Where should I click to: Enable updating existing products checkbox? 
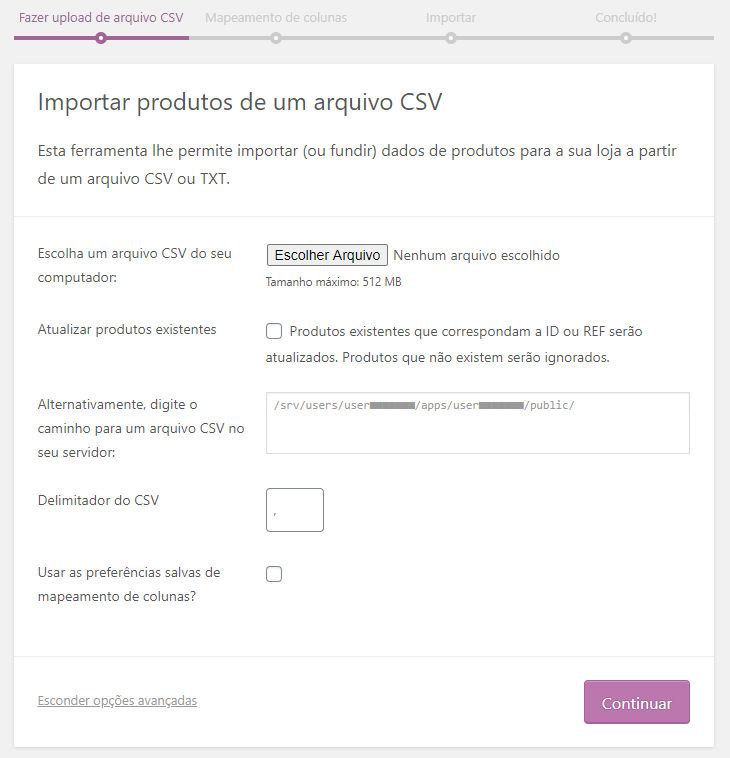274,332
